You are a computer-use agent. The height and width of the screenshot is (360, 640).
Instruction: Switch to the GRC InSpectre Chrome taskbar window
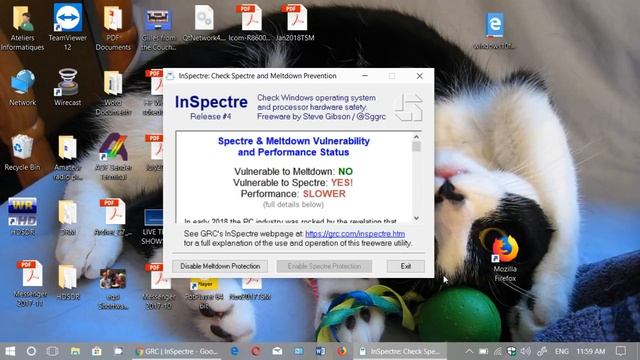point(178,351)
